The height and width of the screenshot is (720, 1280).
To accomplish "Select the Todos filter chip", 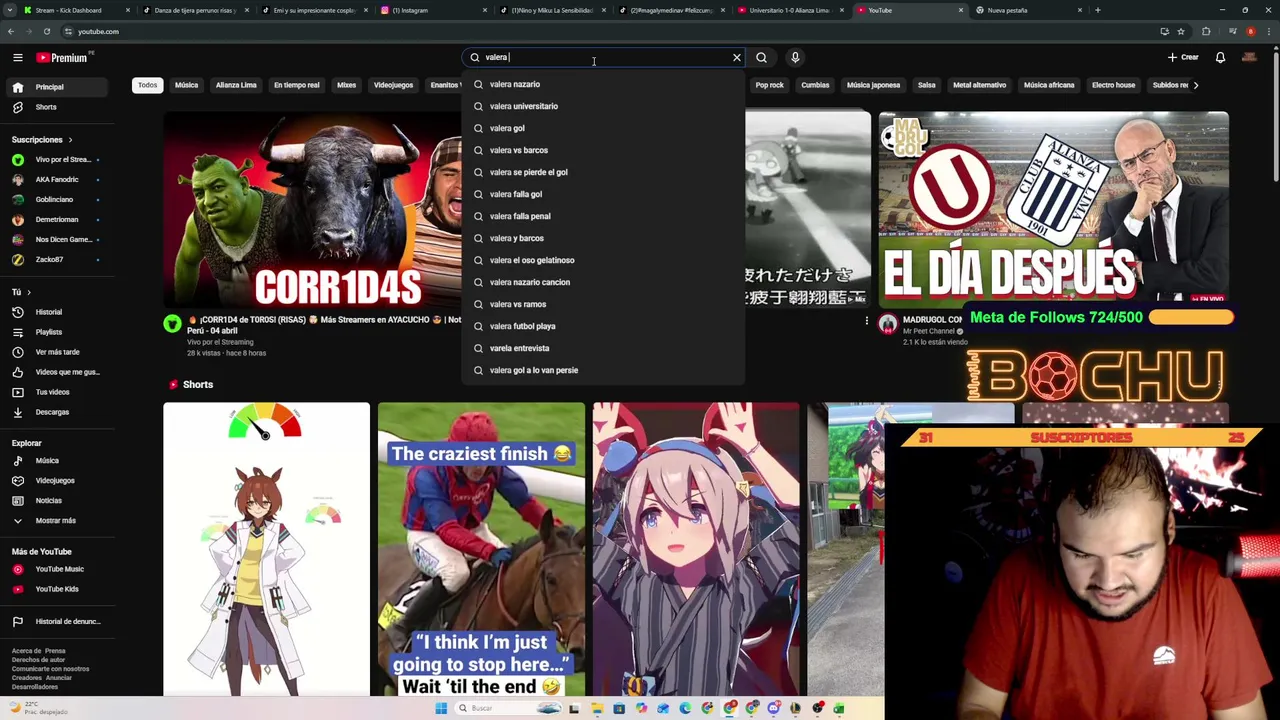I will tap(148, 85).
